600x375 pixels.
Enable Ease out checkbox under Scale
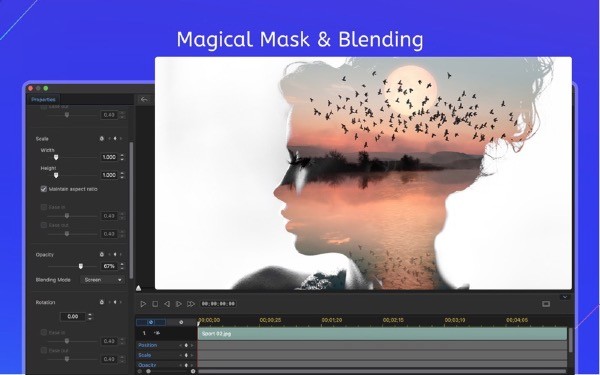[x=44, y=225]
